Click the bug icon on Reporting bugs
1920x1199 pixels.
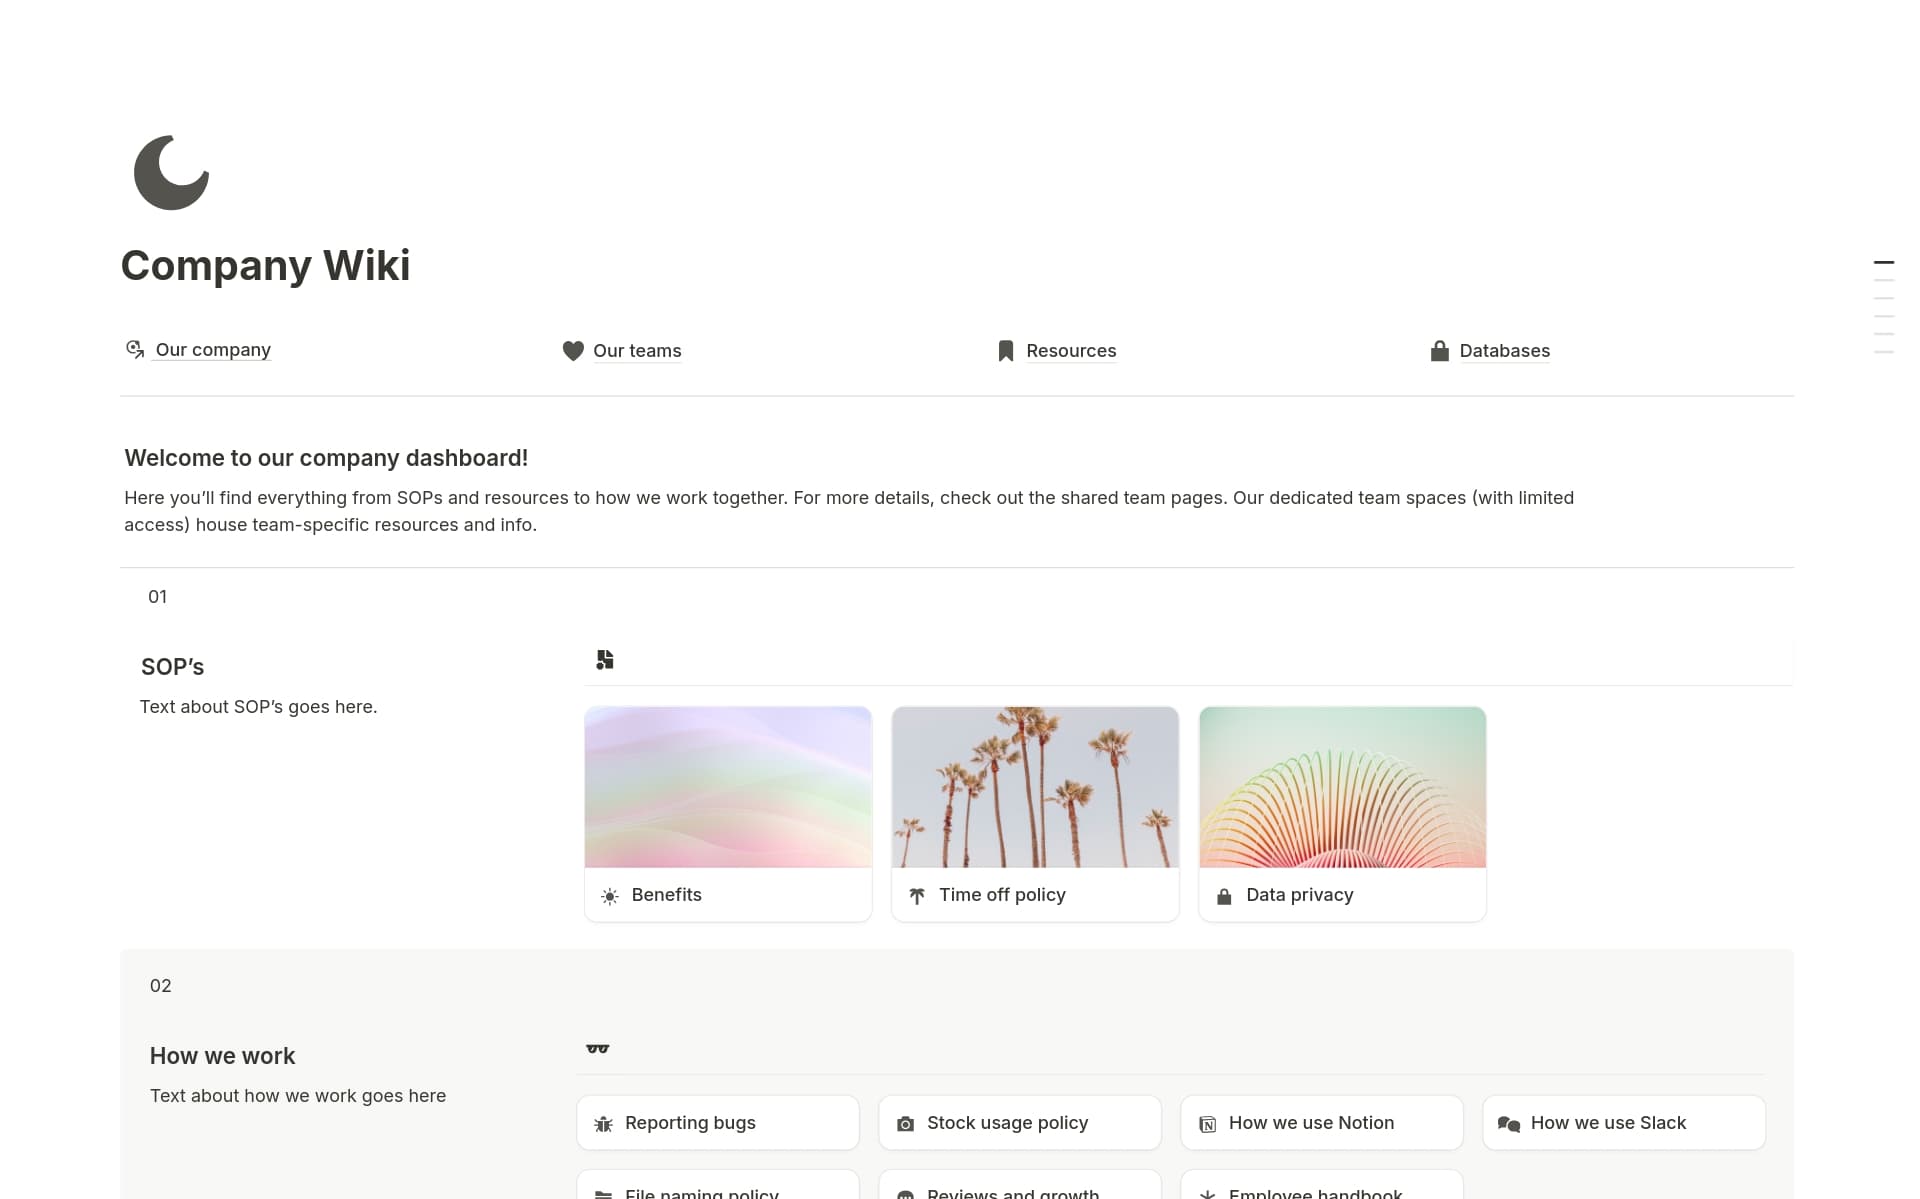(603, 1123)
